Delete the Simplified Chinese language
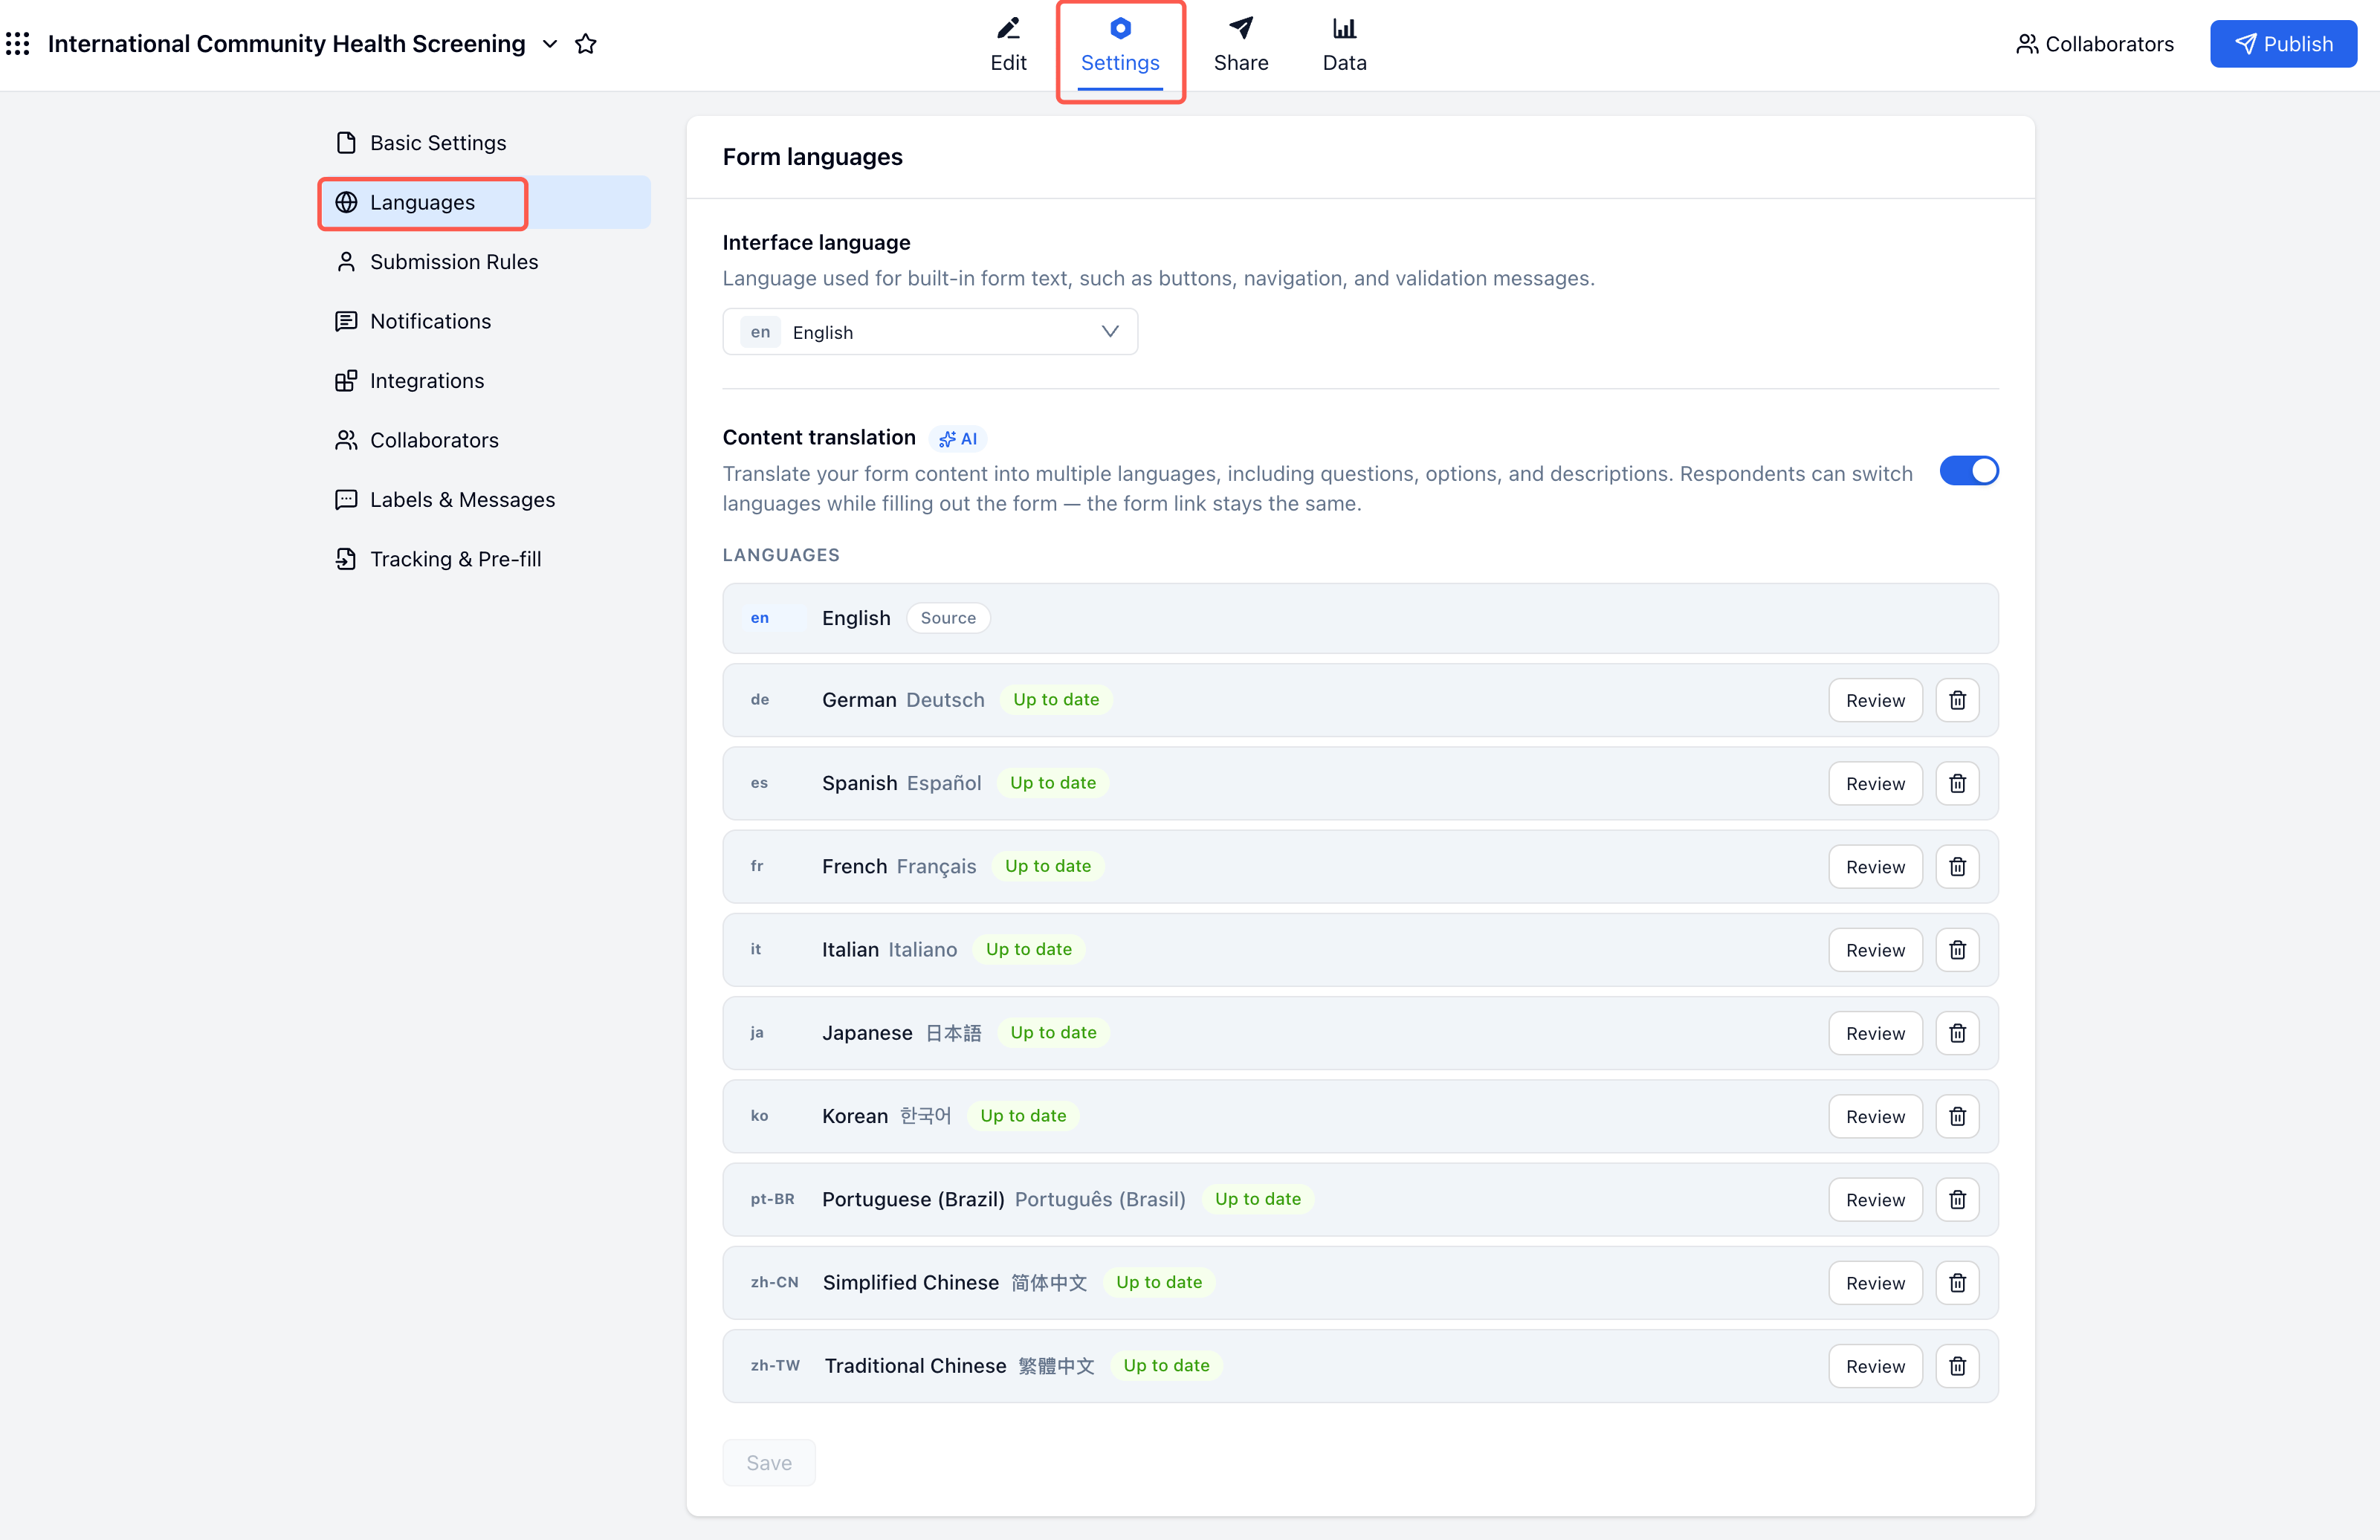This screenshot has width=2380, height=1540. click(x=1957, y=1283)
